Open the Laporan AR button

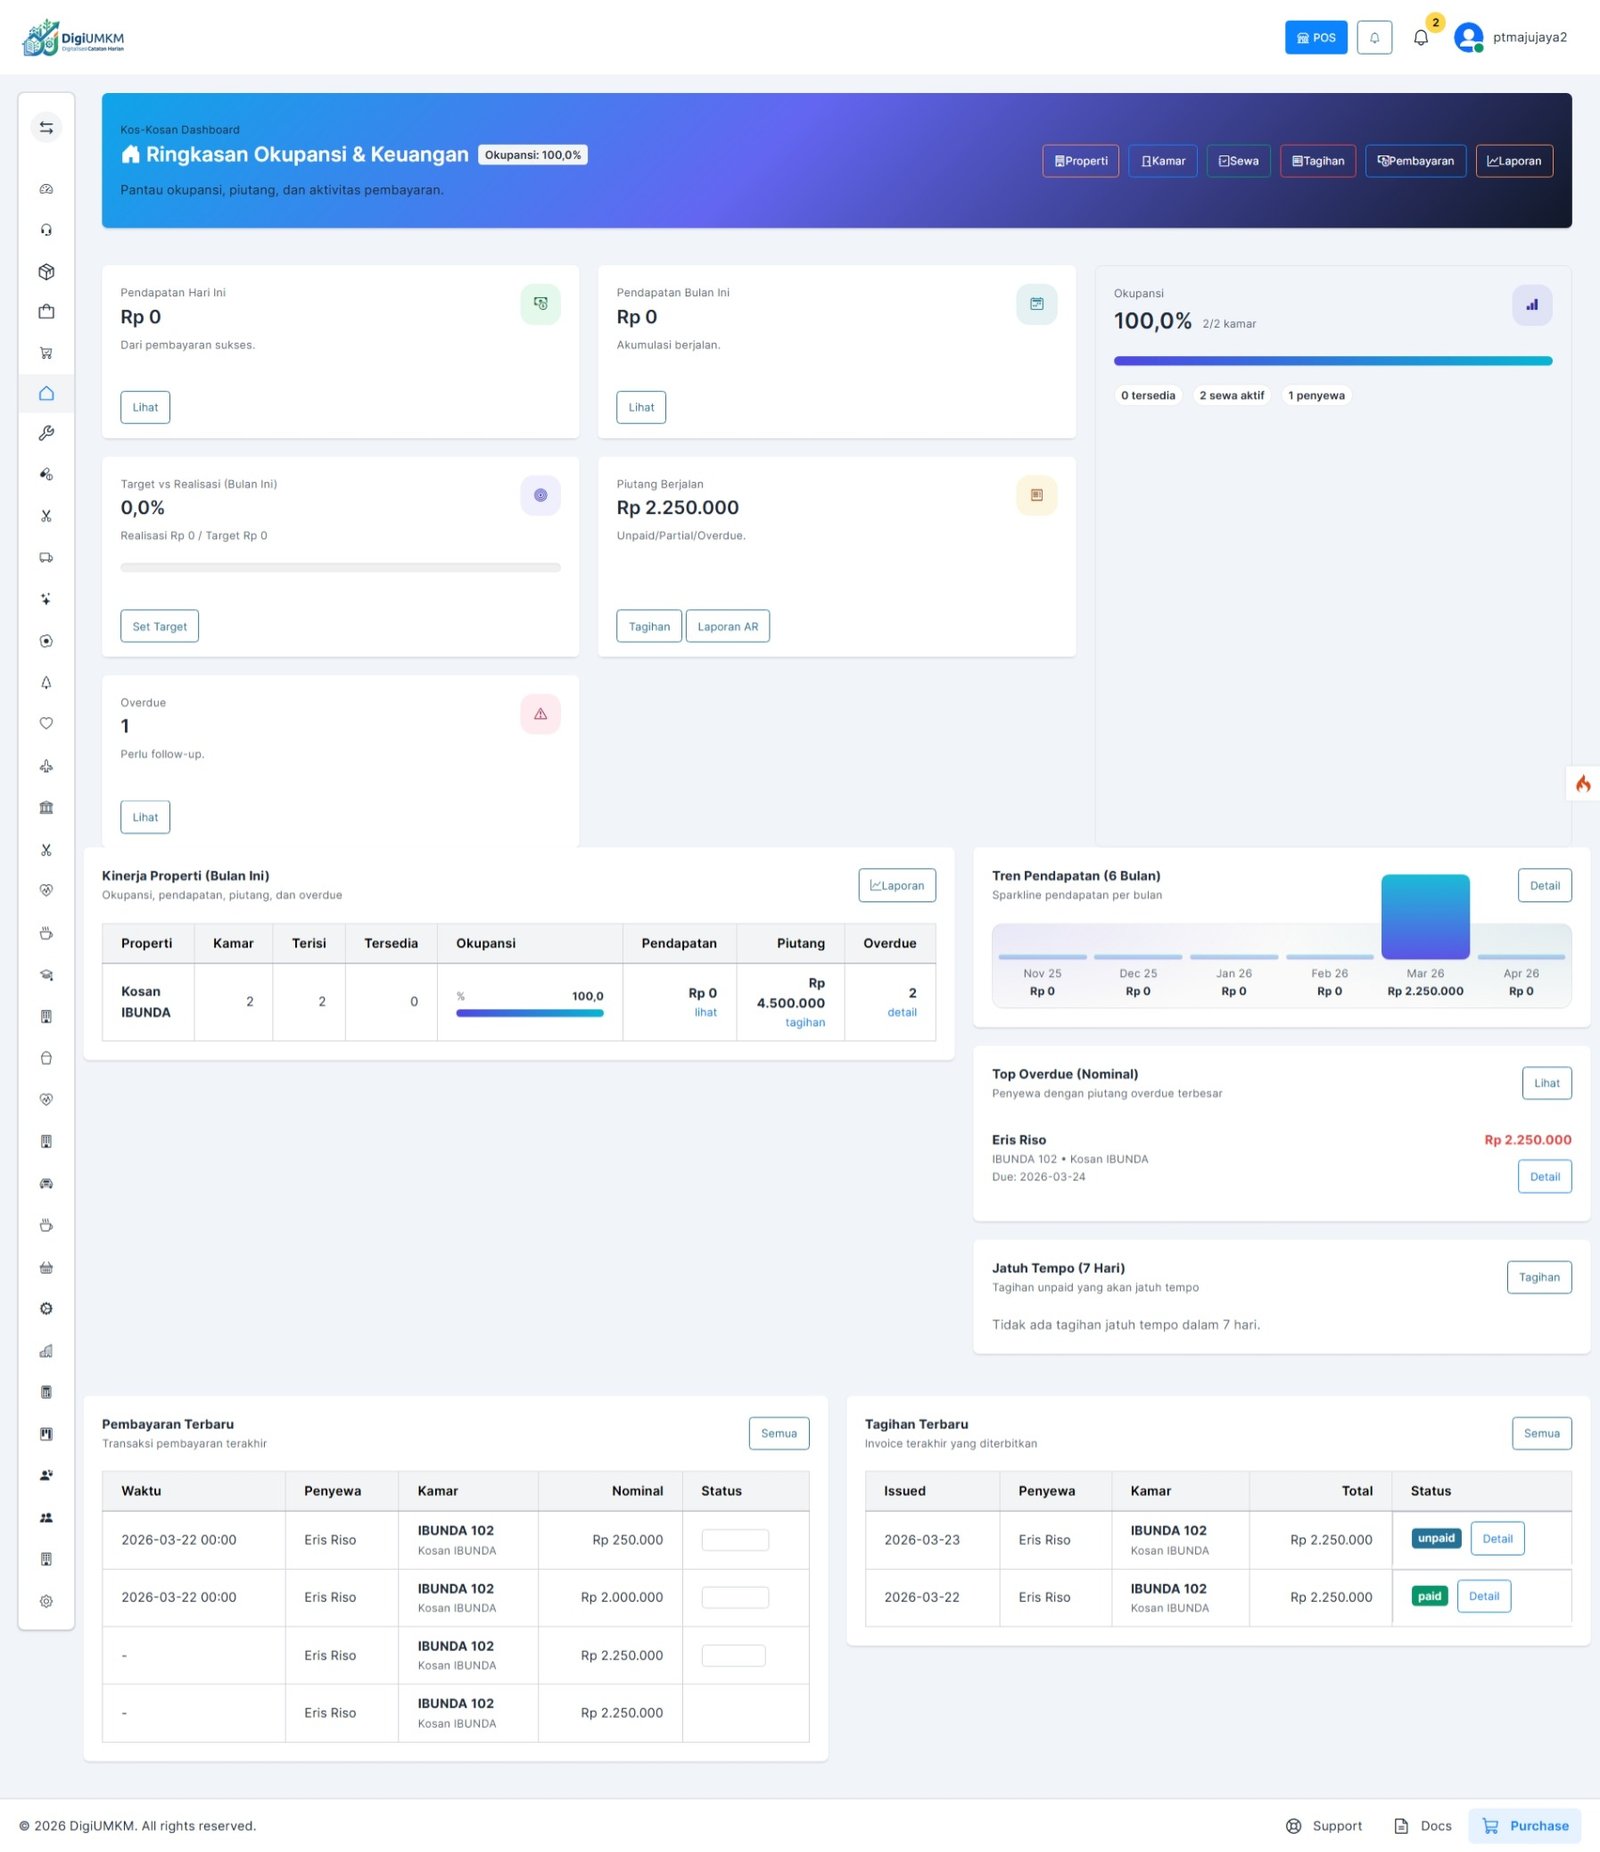(x=727, y=626)
